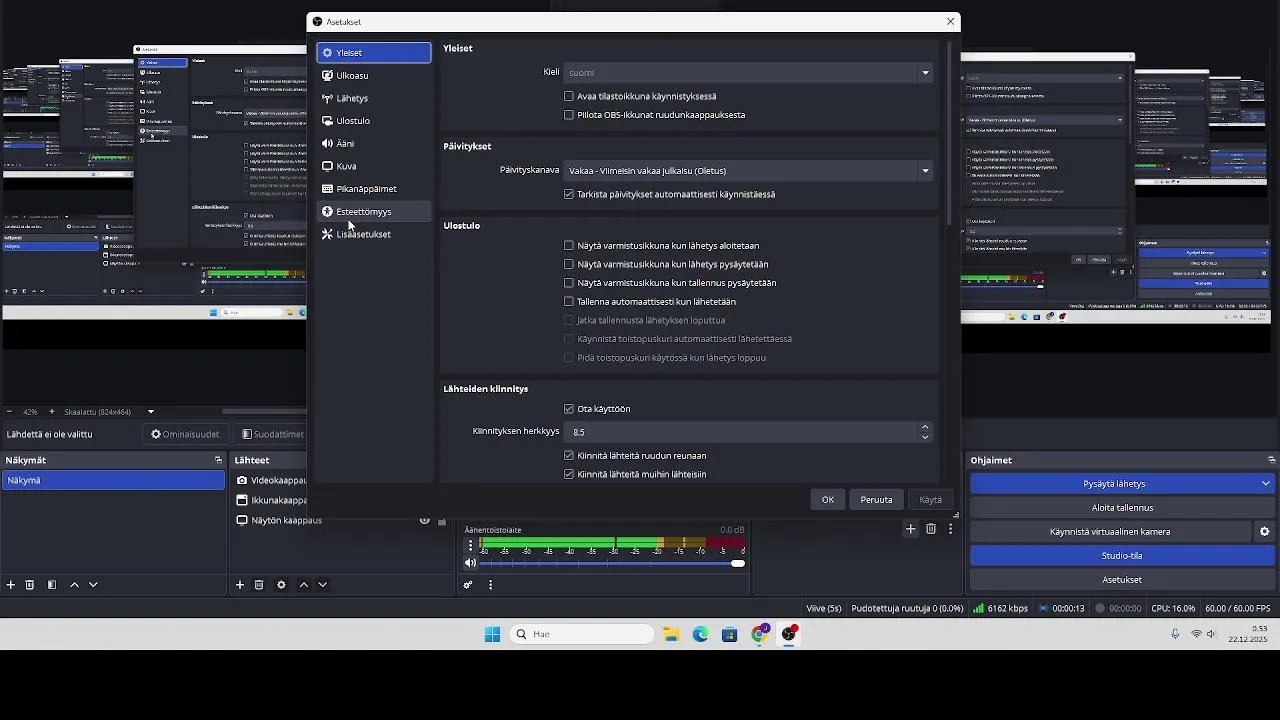This screenshot has height=720, width=1280.
Task: Uncheck Kiinnitä lähteitä muihin lähteisiin
Action: click(569, 474)
